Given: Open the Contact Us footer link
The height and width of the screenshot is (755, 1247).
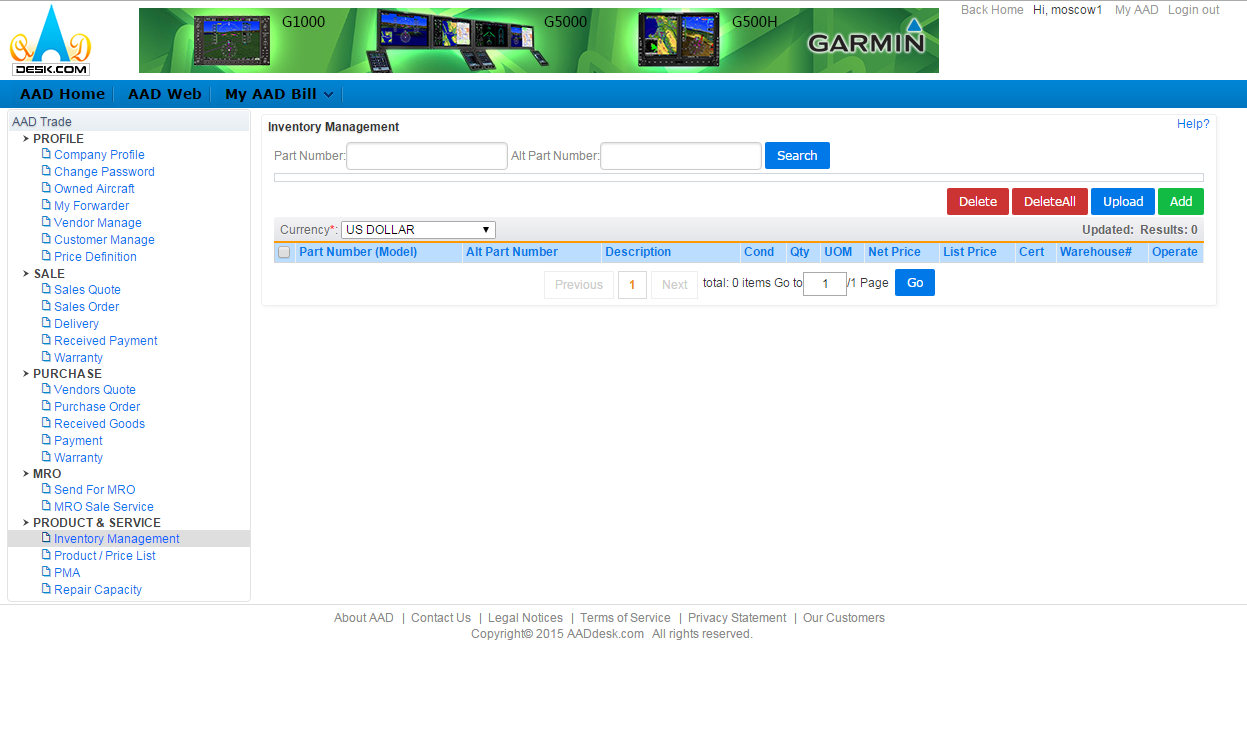Looking at the screenshot, I should coord(441,618).
